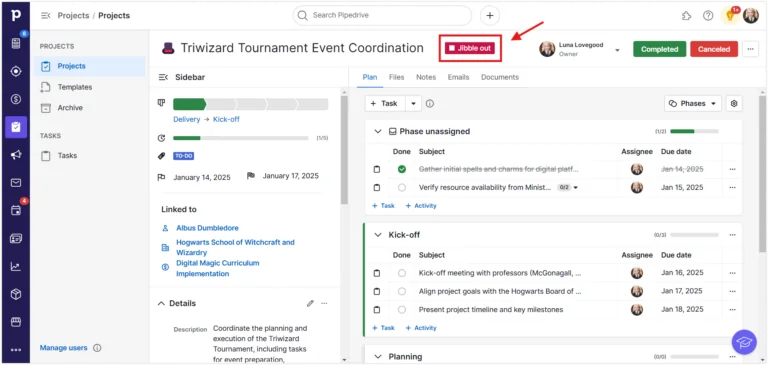Edit Details with the pencil icon
768x365 pixels.
(310, 303)
